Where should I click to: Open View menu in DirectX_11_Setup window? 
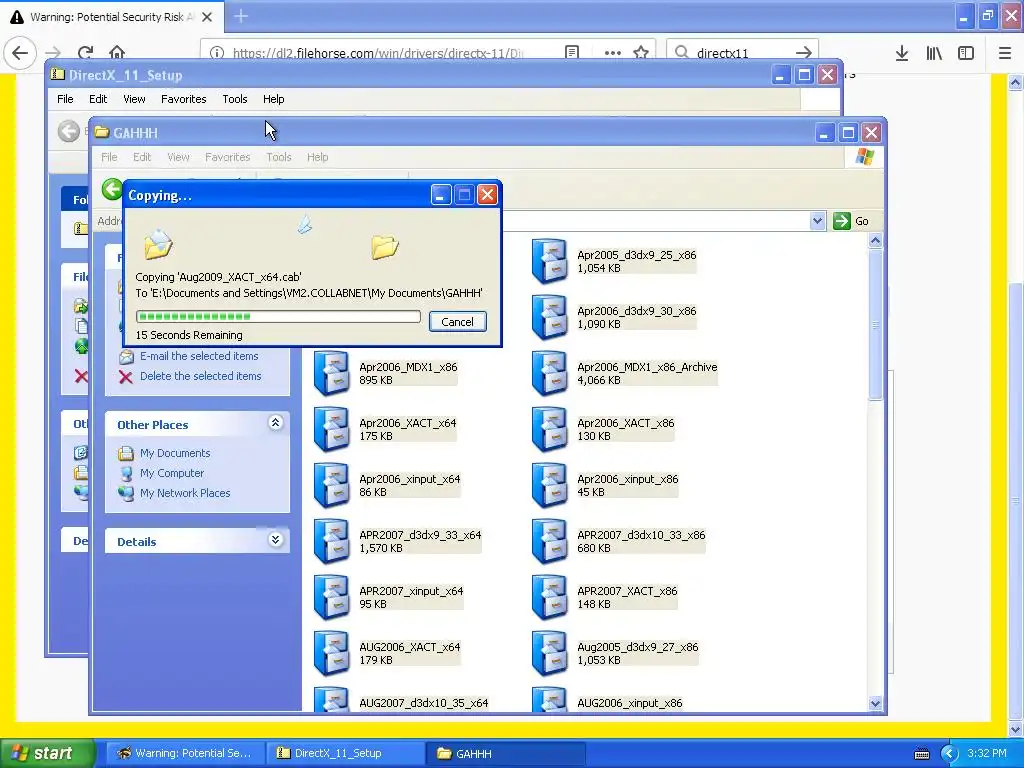coord(135,99)
